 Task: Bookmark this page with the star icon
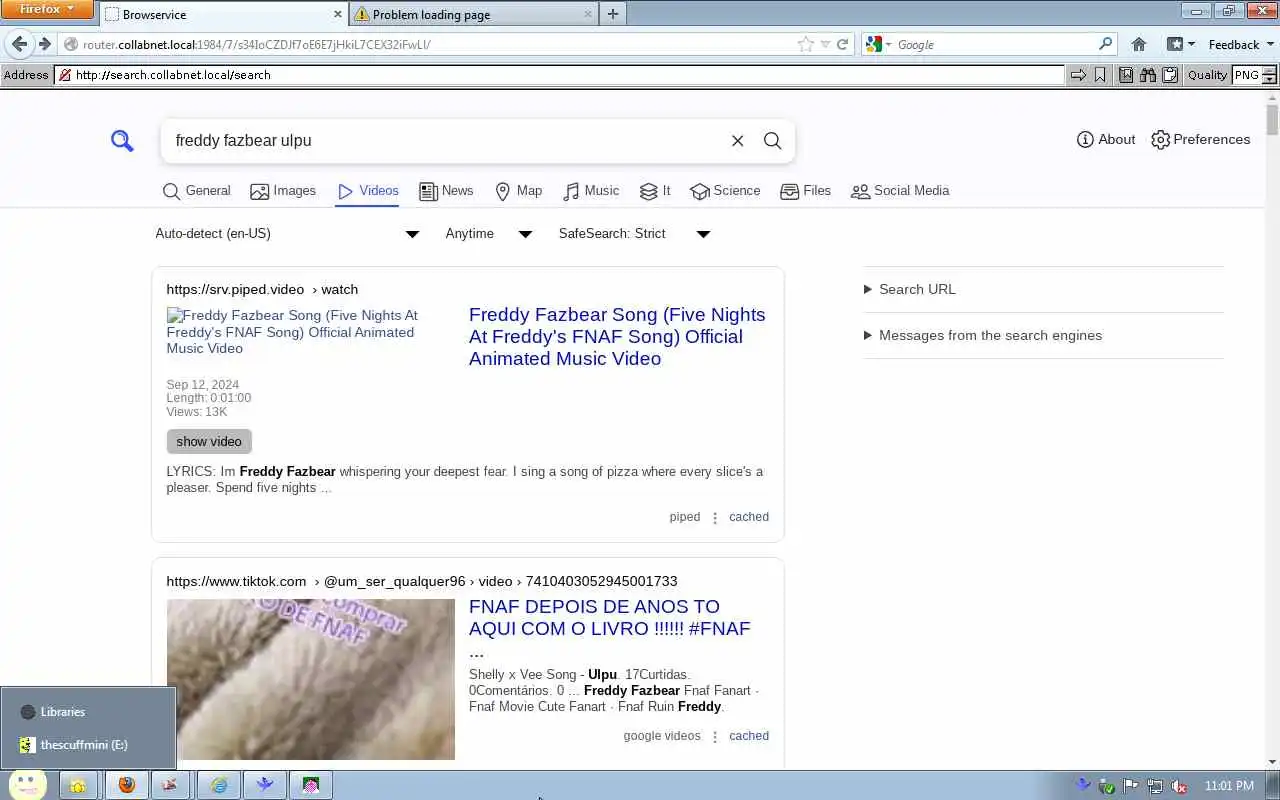pyautogui.click(x=806, y=44)
